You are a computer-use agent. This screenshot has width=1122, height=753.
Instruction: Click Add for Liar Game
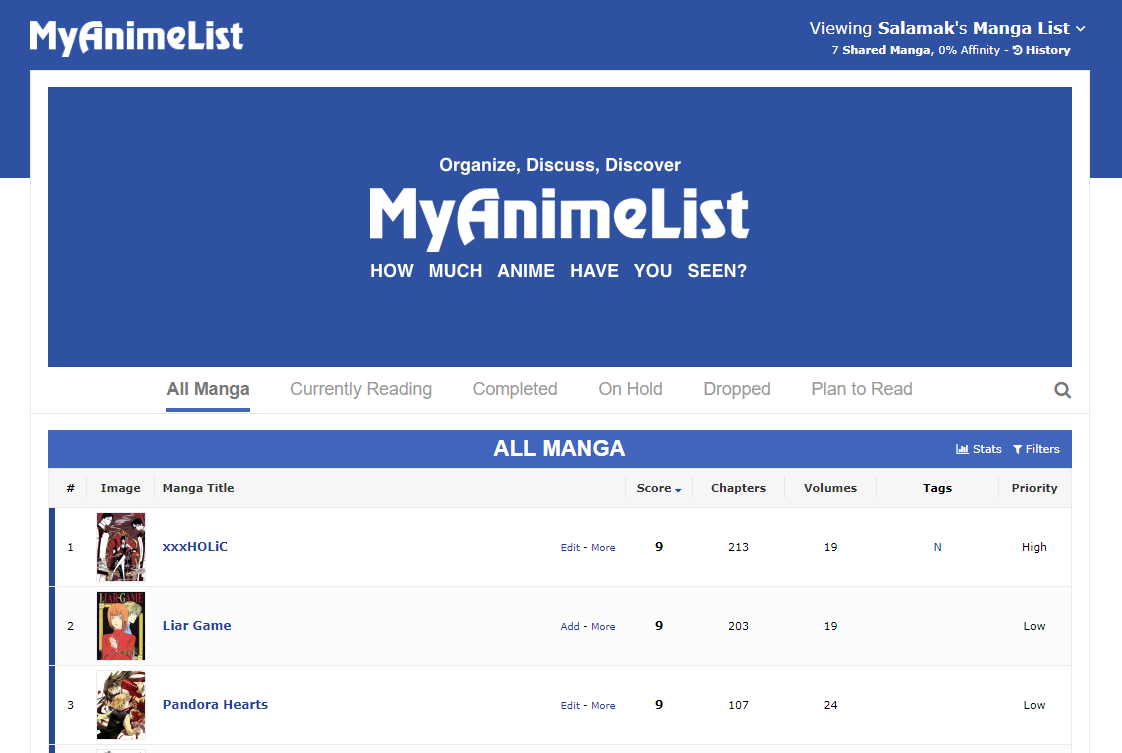pyautogui.click(x=570, y=626)
